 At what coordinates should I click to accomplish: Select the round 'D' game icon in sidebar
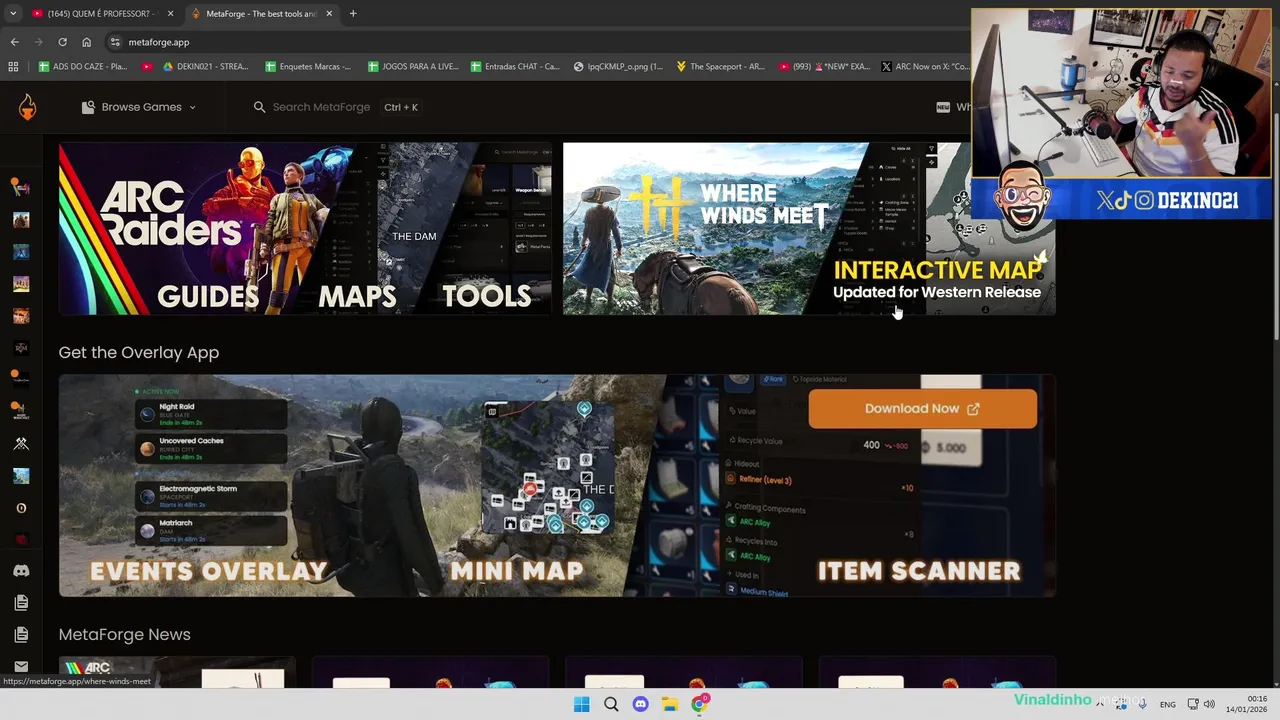[x=21, y=508]
